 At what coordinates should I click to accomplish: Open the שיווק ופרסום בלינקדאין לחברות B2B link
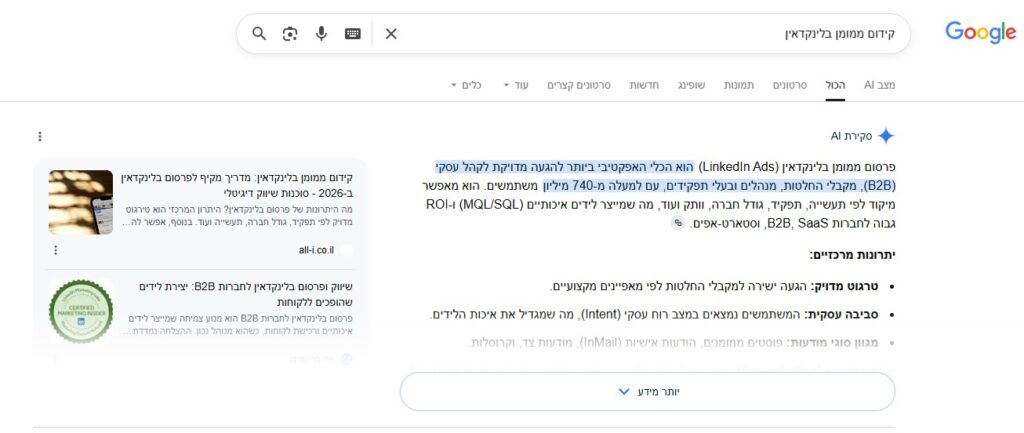246,295
